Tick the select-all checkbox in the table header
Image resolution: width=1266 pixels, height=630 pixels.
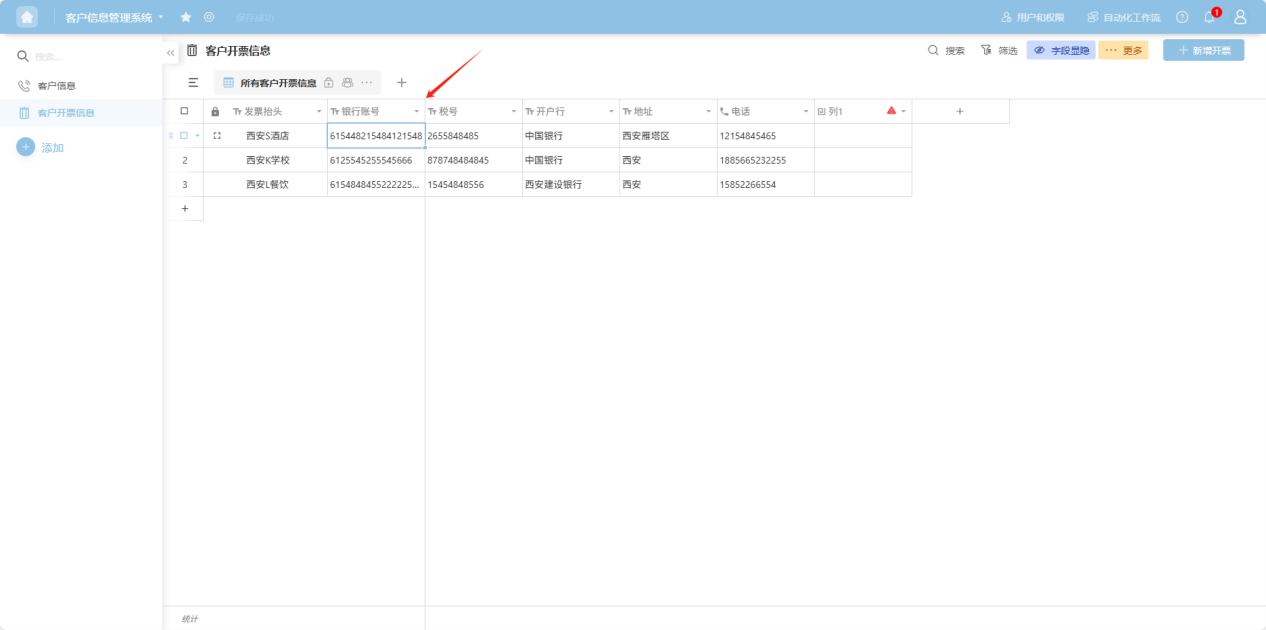coord(184,111)
